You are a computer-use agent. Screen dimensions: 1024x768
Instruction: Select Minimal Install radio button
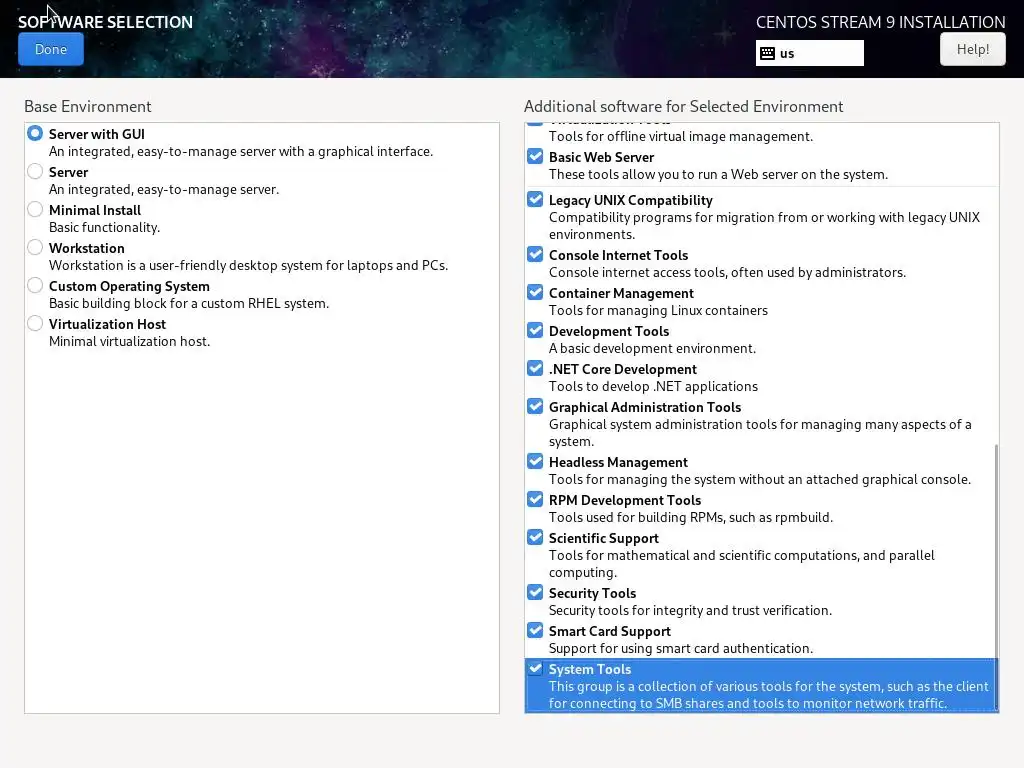36,210
